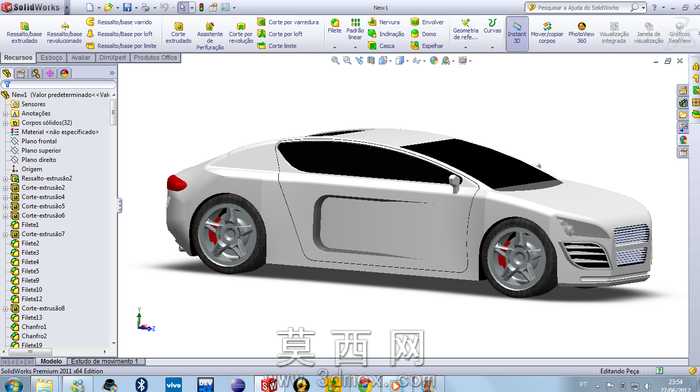Image resolution: width=700 pixels, height=392 pixels.
Task: Choose the Inclinação command
Action: [x=386, y=34]
